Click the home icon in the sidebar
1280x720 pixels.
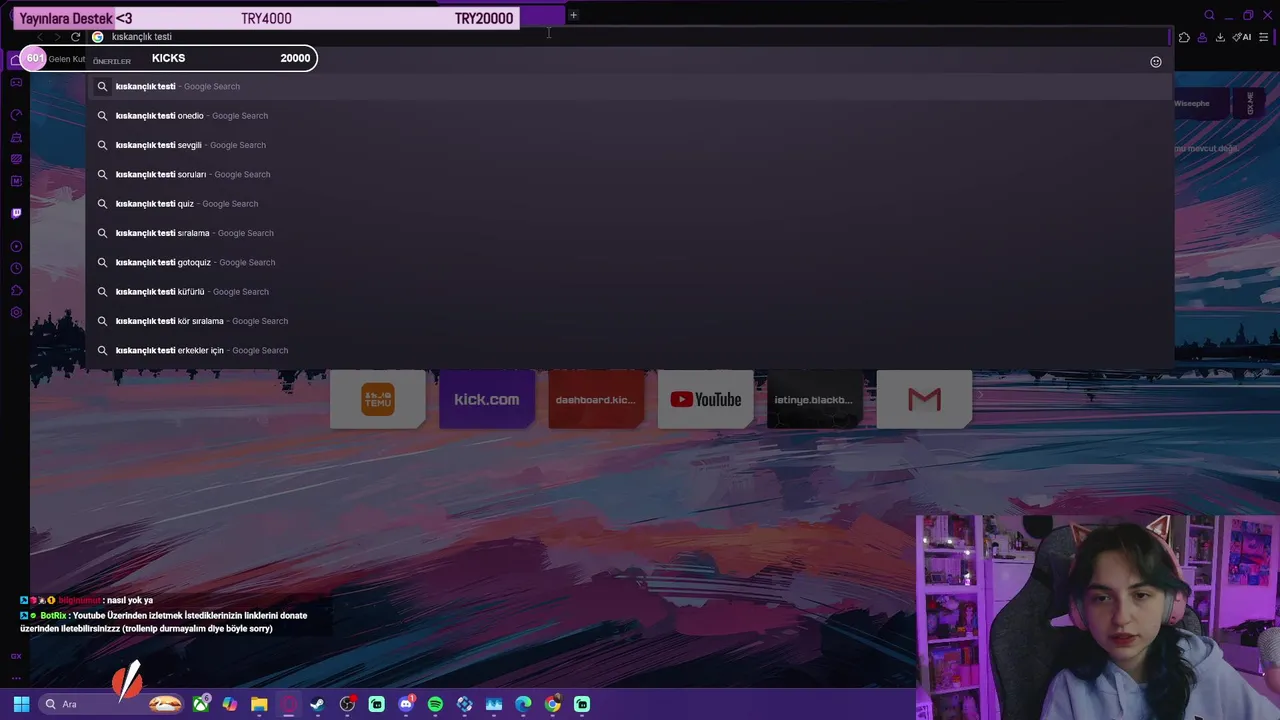click(x=16, y=60)
